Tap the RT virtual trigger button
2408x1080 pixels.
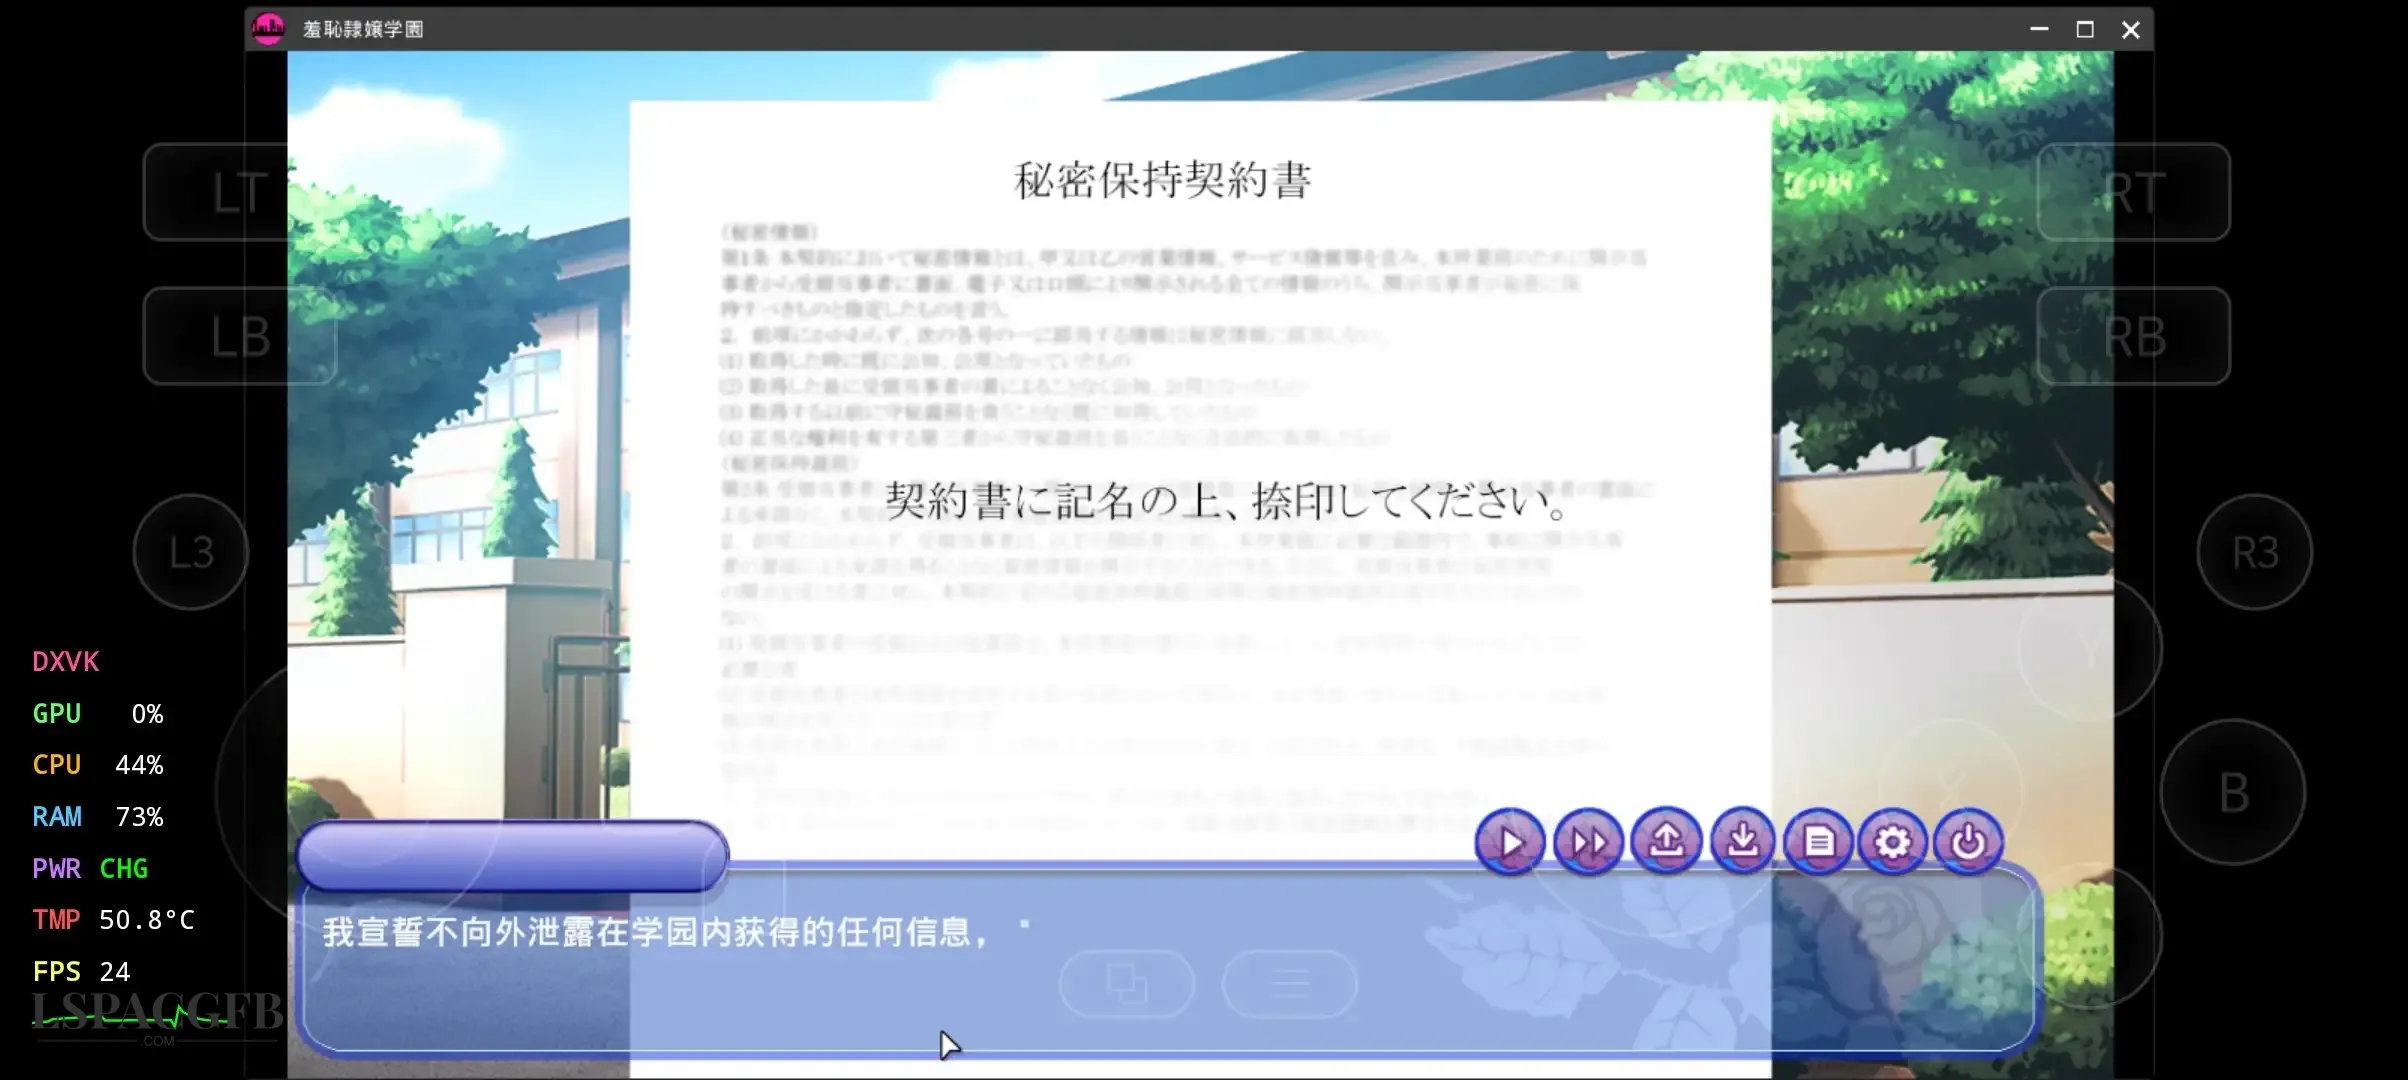(x=2133, y=192)
